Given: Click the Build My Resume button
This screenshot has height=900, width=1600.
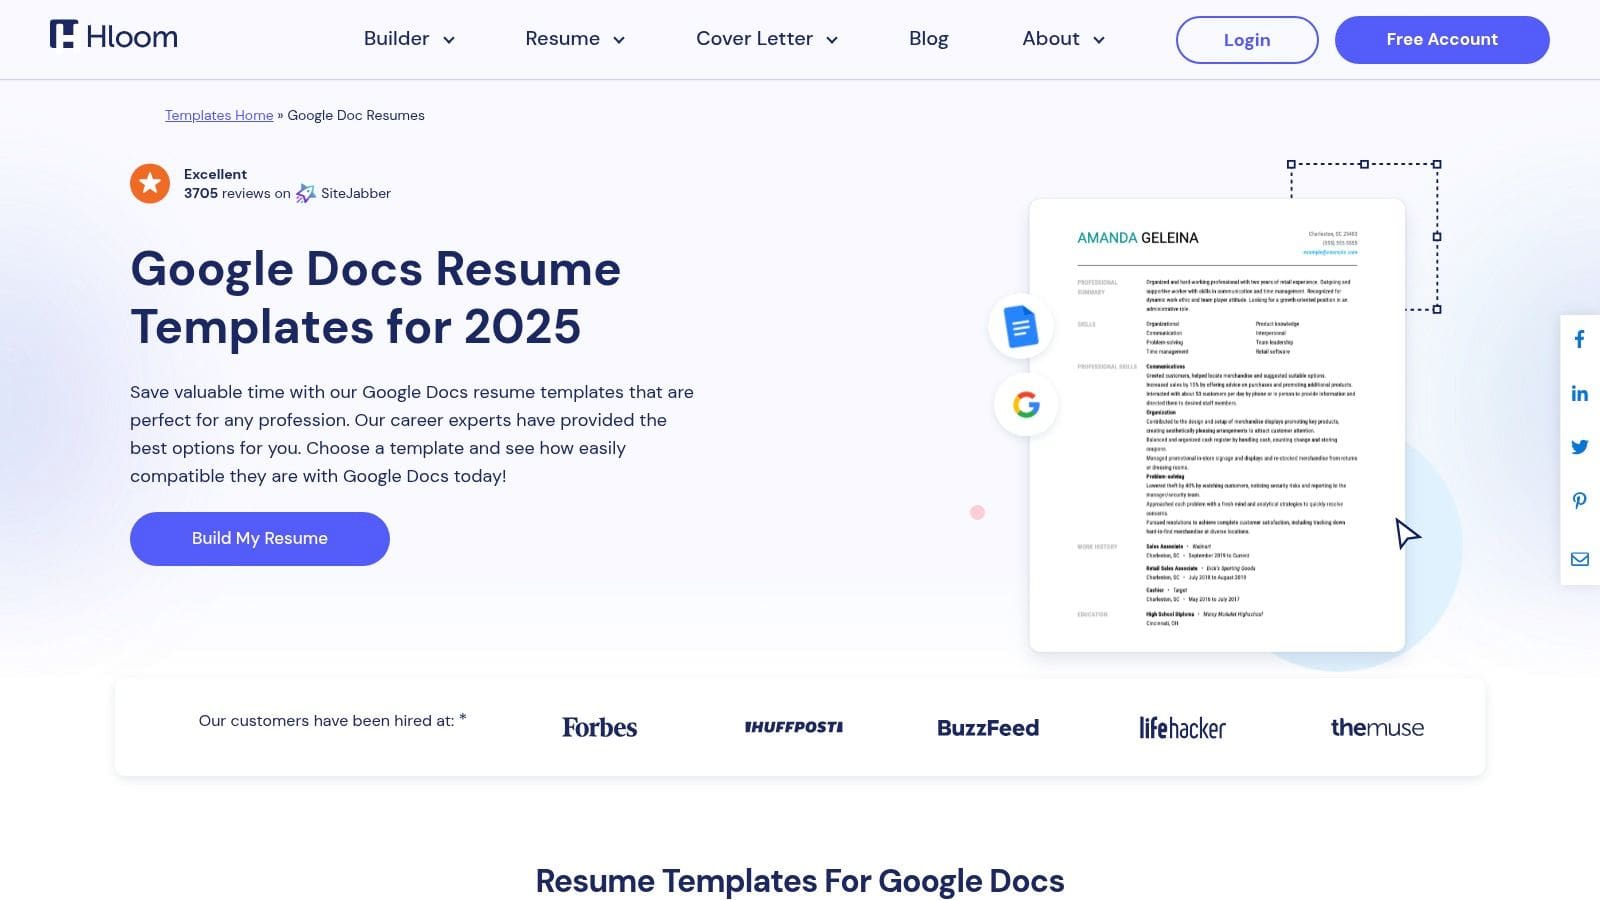Looking at the screenshot, I should pyautogui.click(x=259, y=538).
